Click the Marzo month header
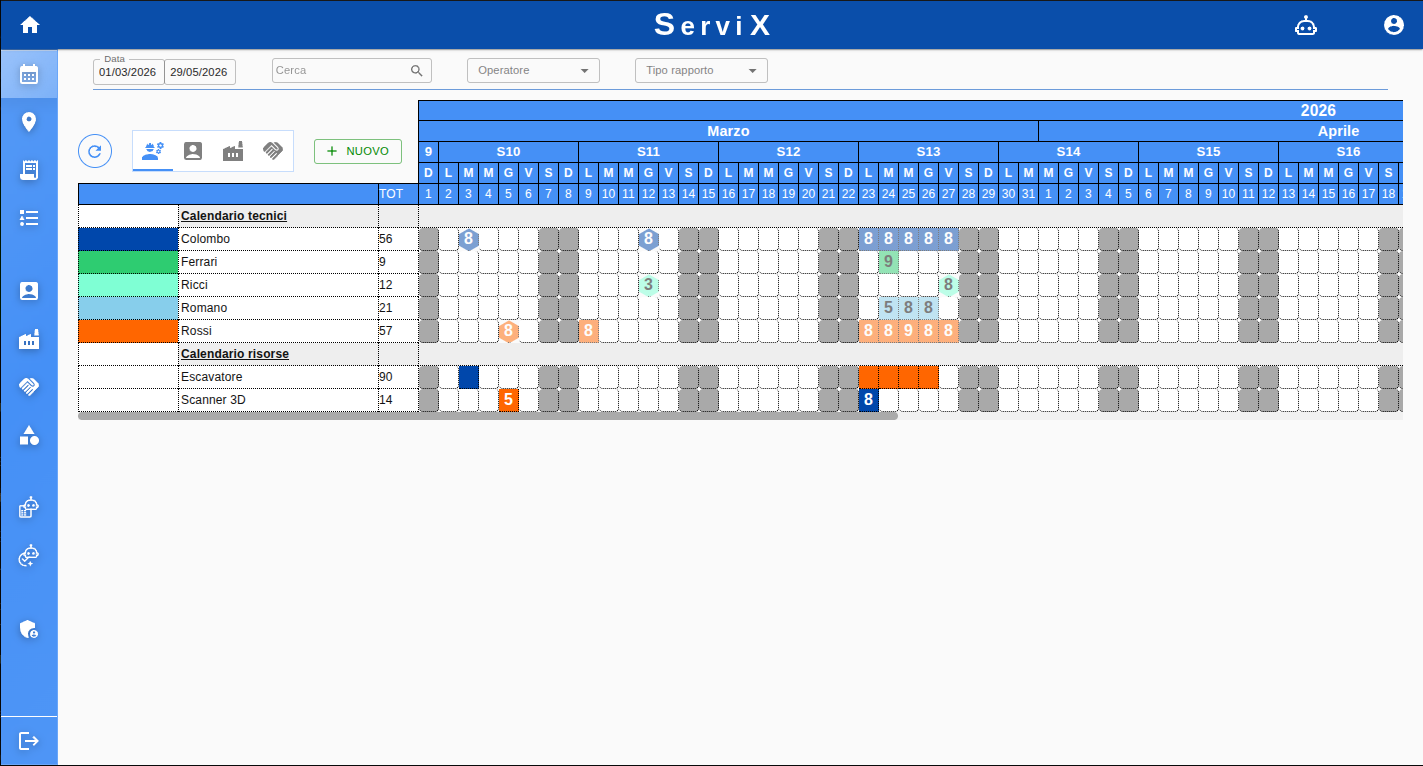Viewport: 1423px width, 766px height. coord(728,131)
